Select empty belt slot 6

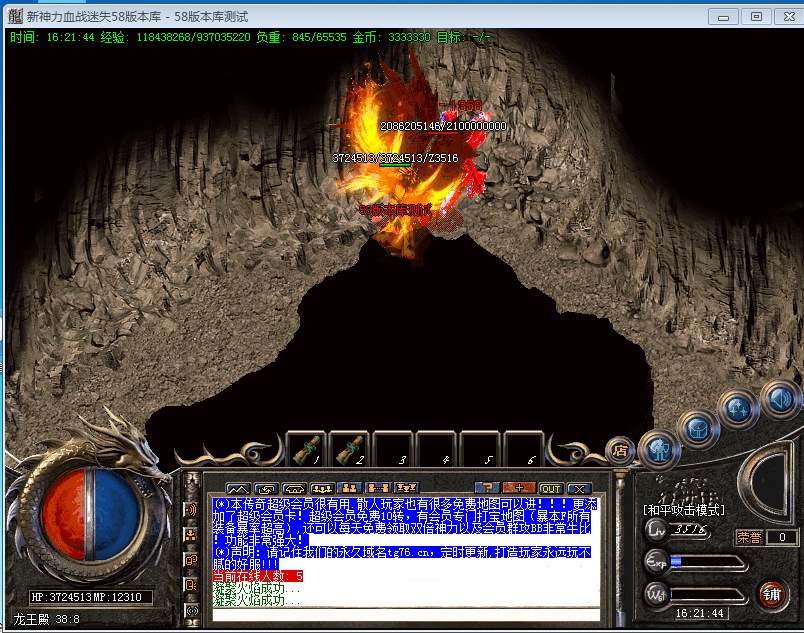(524, 450)
